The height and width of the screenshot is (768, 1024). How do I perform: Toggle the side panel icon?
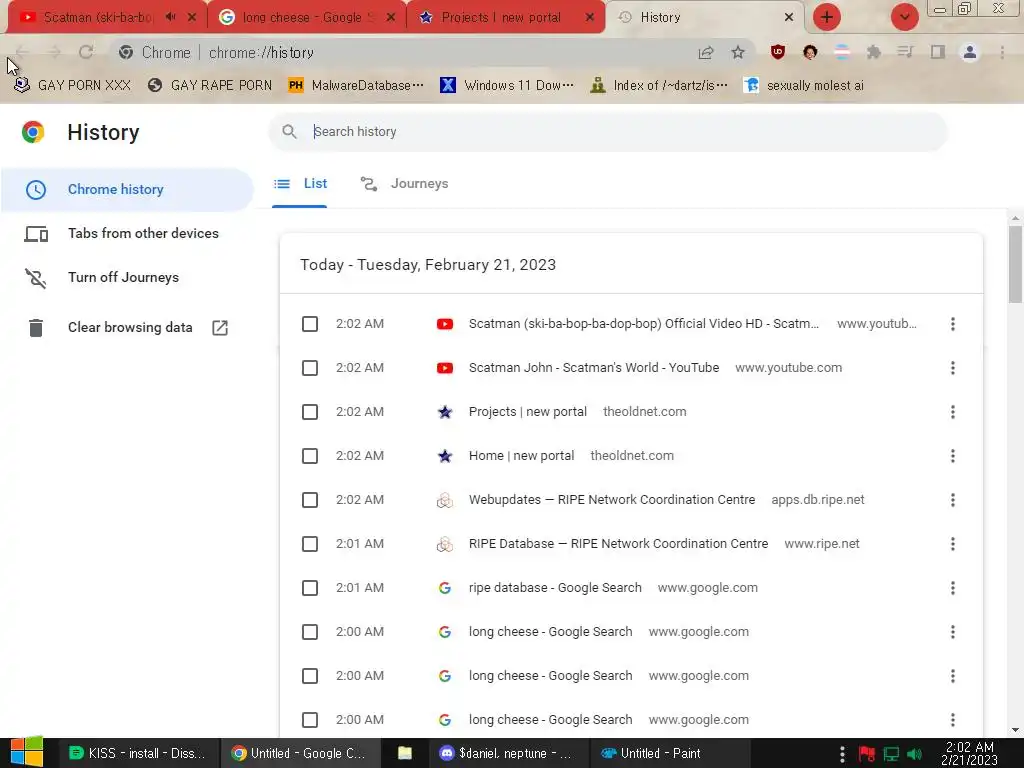click(938, 52)
